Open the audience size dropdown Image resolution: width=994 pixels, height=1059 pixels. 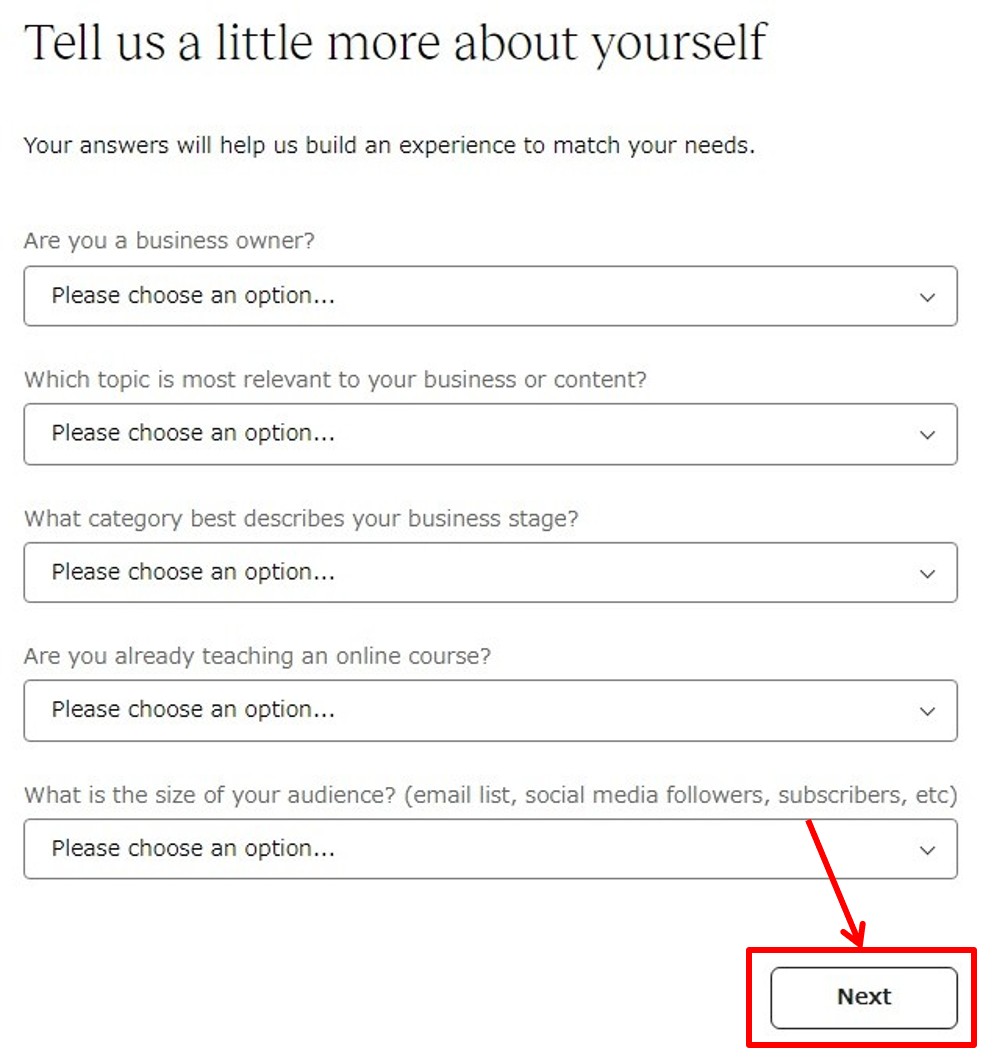(490, 849)
